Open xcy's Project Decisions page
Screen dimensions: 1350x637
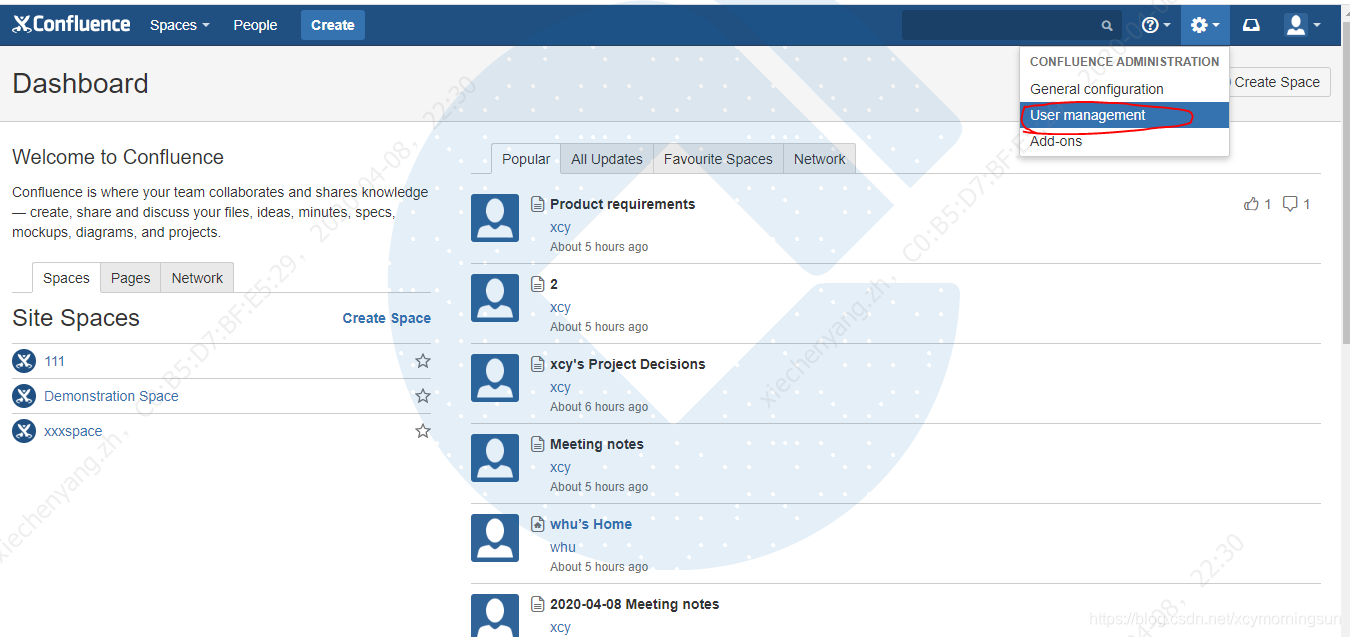627,364
